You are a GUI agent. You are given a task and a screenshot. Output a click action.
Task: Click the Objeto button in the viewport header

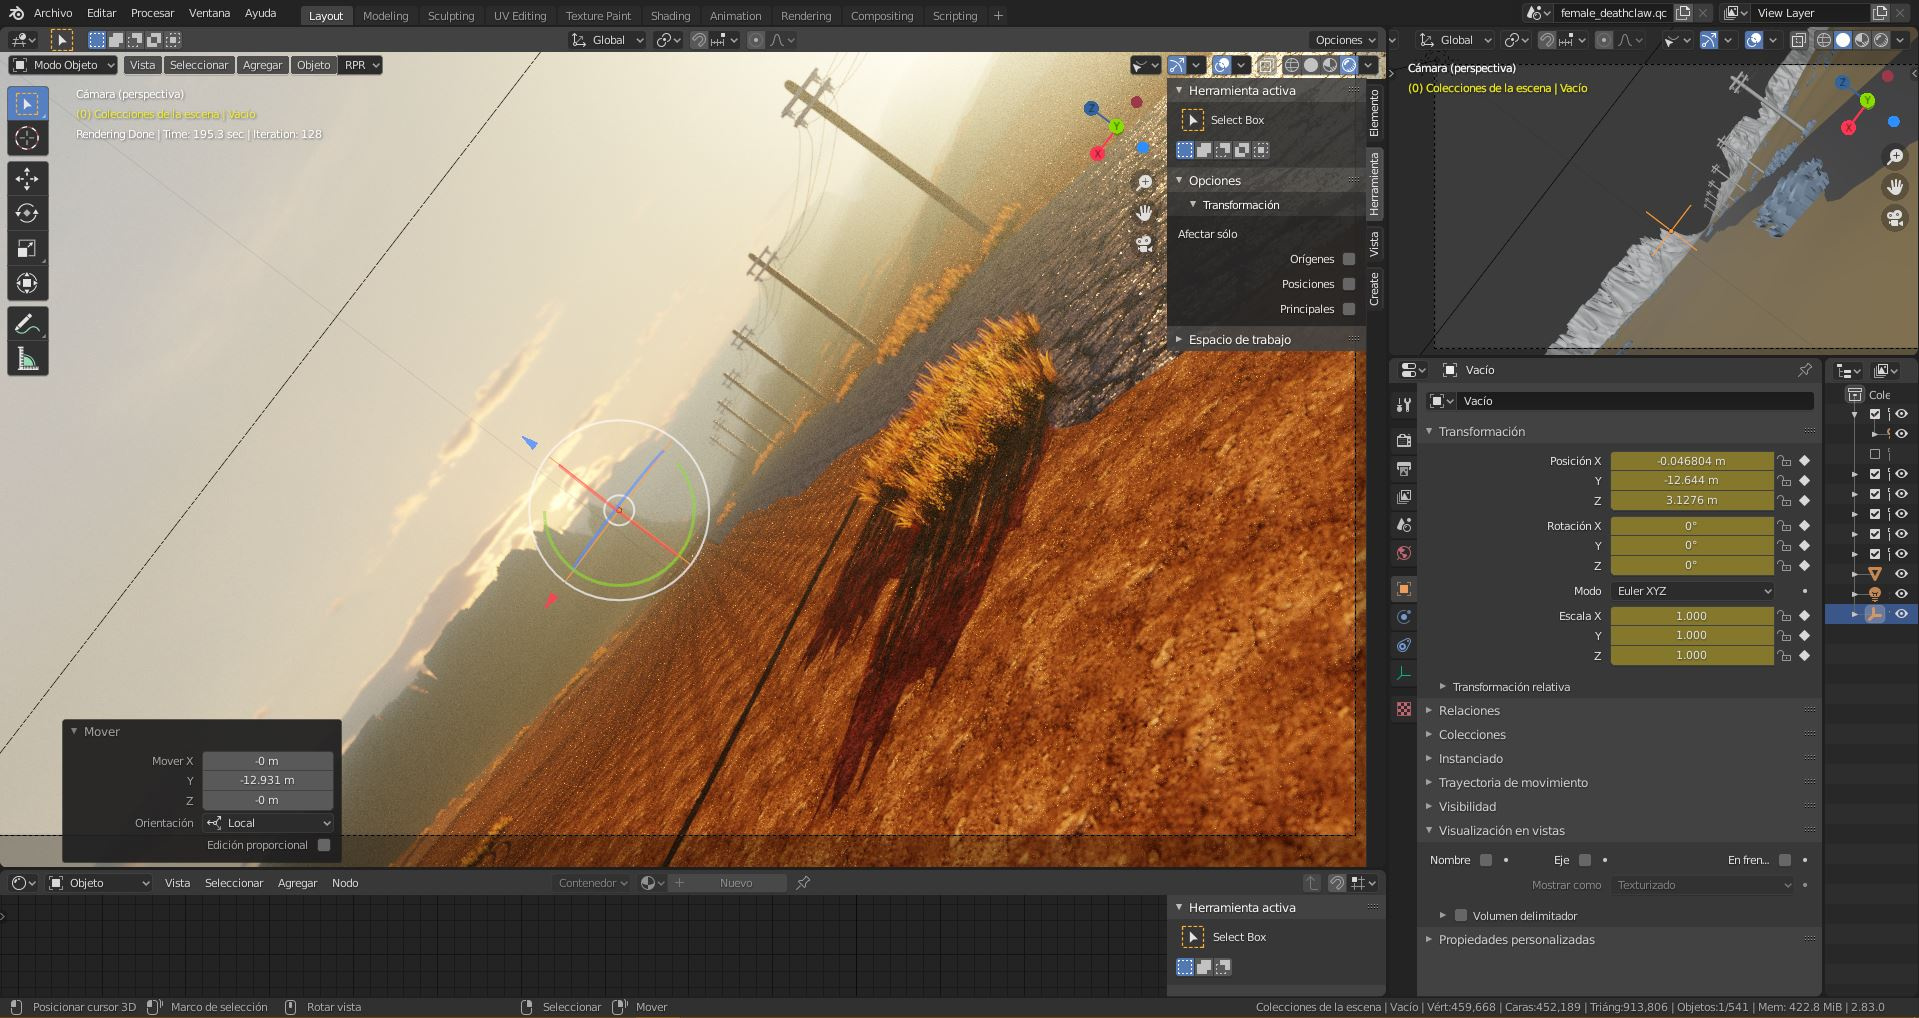[x=314, y=65]
